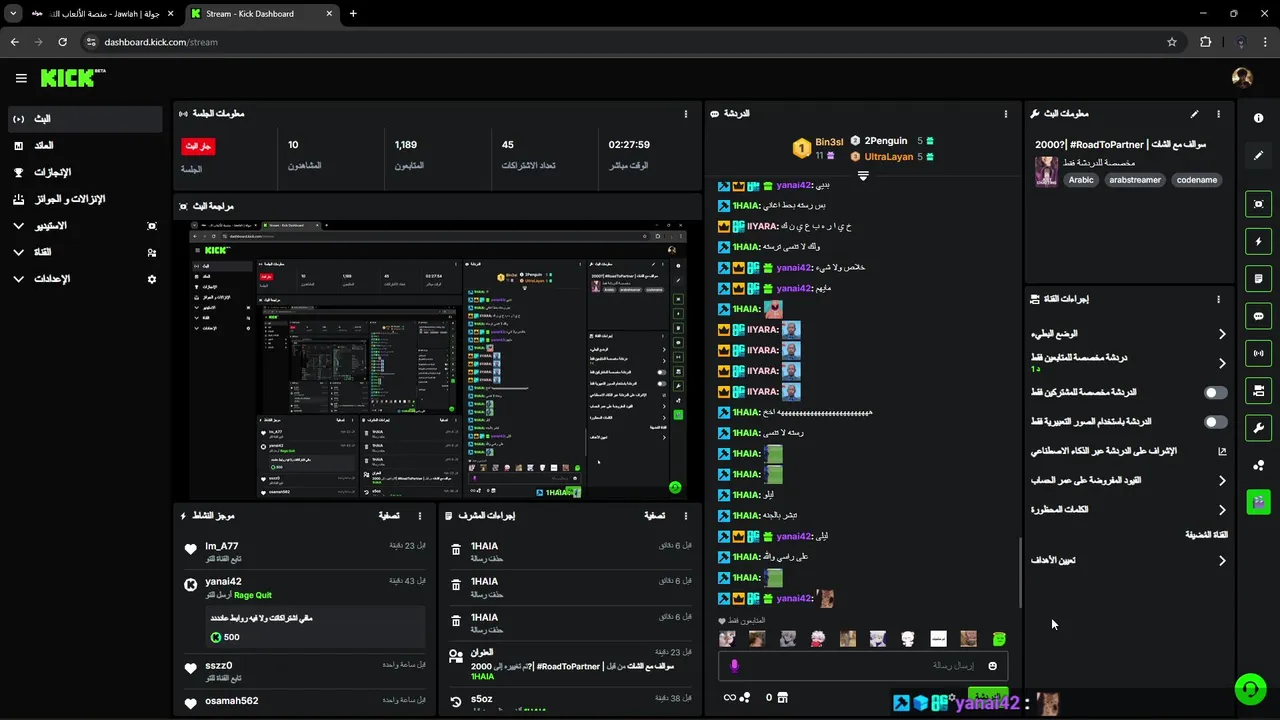1280x720 pixels.
Task: Toggle broadcast signal widget icon in toolbar
Action: coord(1258,353)
